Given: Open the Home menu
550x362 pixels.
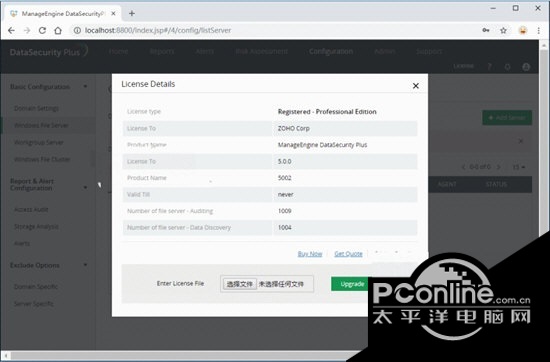Looking at the screenshot, I should [118, 52].
